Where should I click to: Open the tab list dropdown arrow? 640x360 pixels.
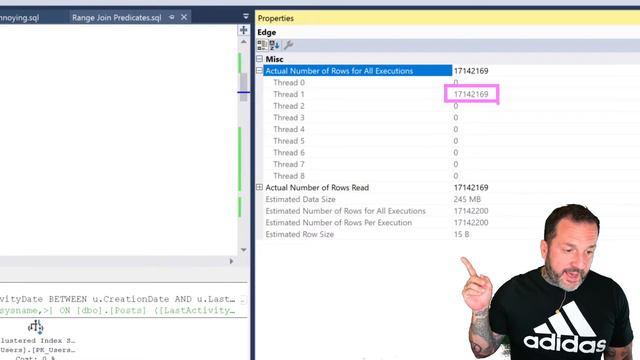coord(245,16)
